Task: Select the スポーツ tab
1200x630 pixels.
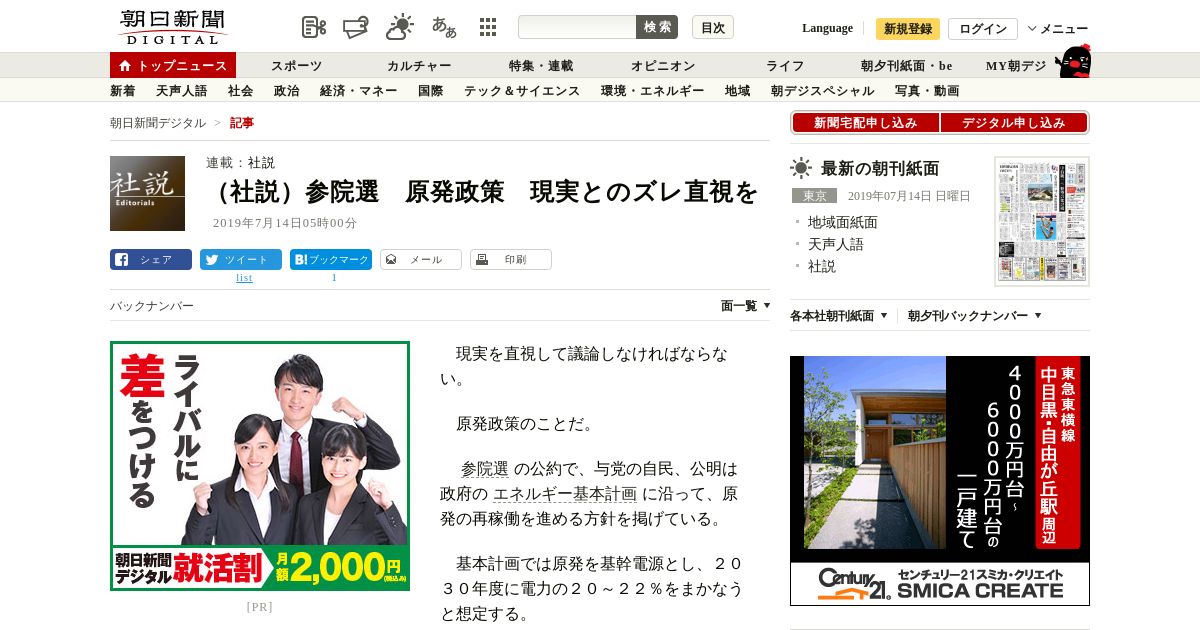Action: 296,66
